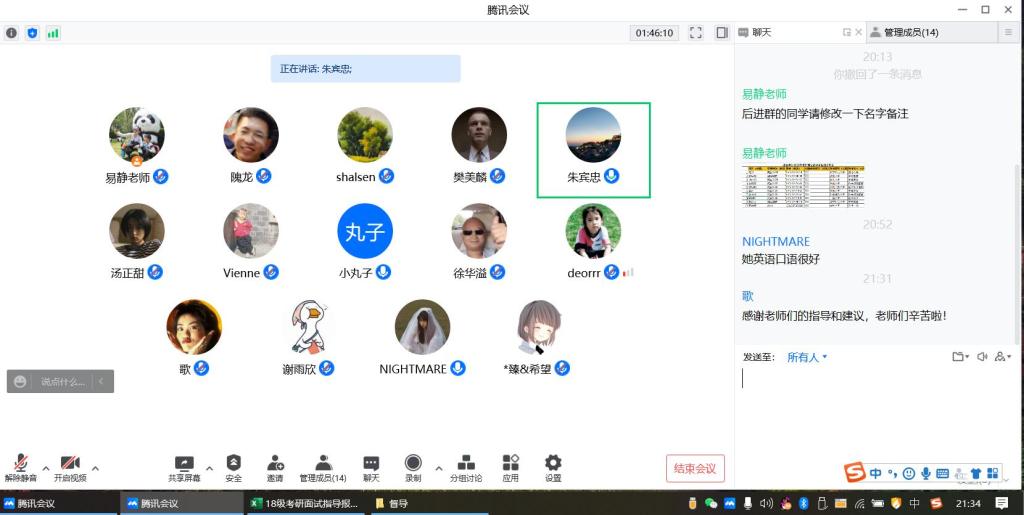Screen dimensions: 1024x515
Task: Open the spreadsheet image thumbnail in chat
Action: click(x=803, y=186)
